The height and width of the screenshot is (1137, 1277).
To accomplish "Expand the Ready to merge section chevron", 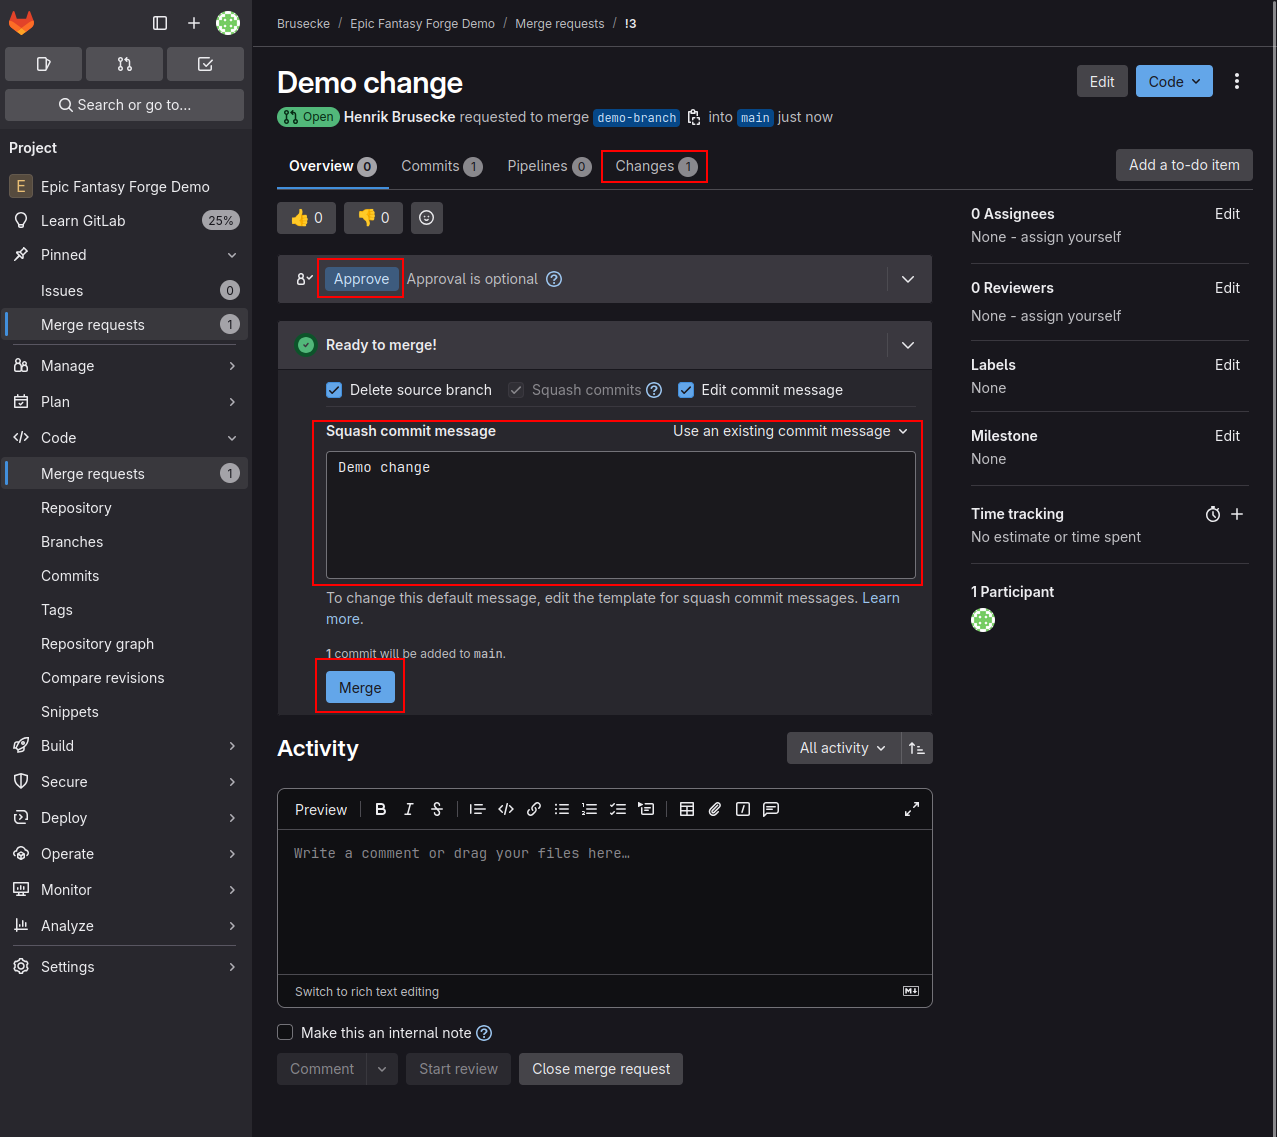I will (x=908, y=345).
